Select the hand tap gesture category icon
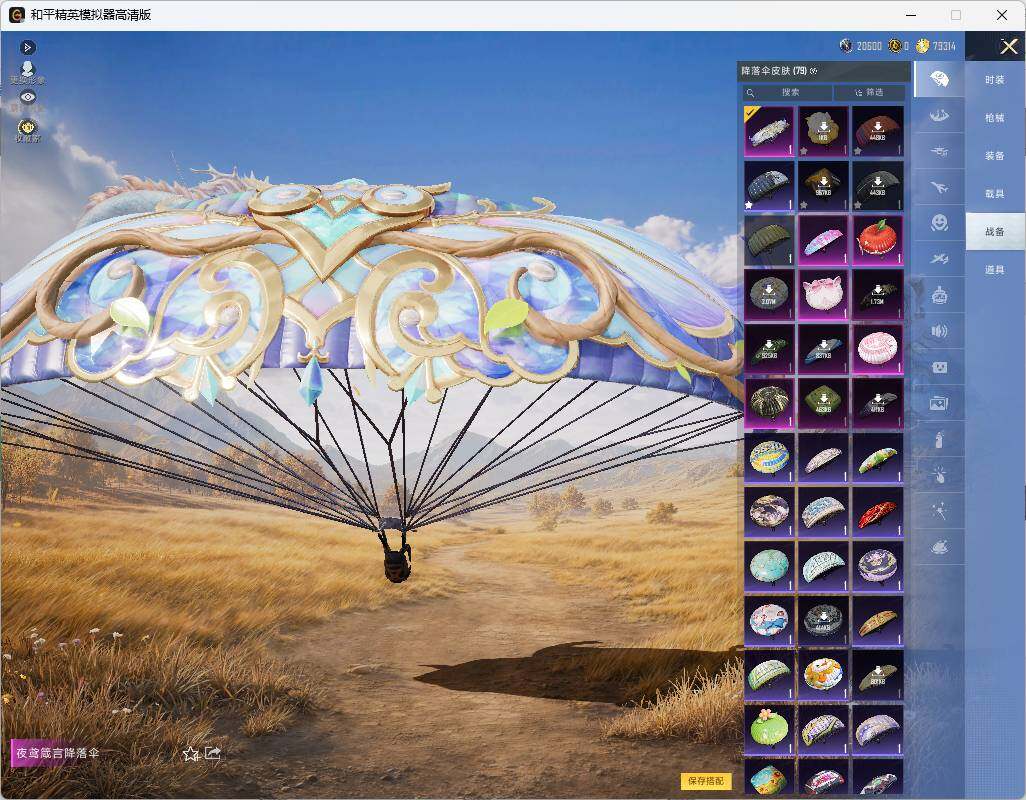This screenshot has width=1026, height=800. [939, 476]
